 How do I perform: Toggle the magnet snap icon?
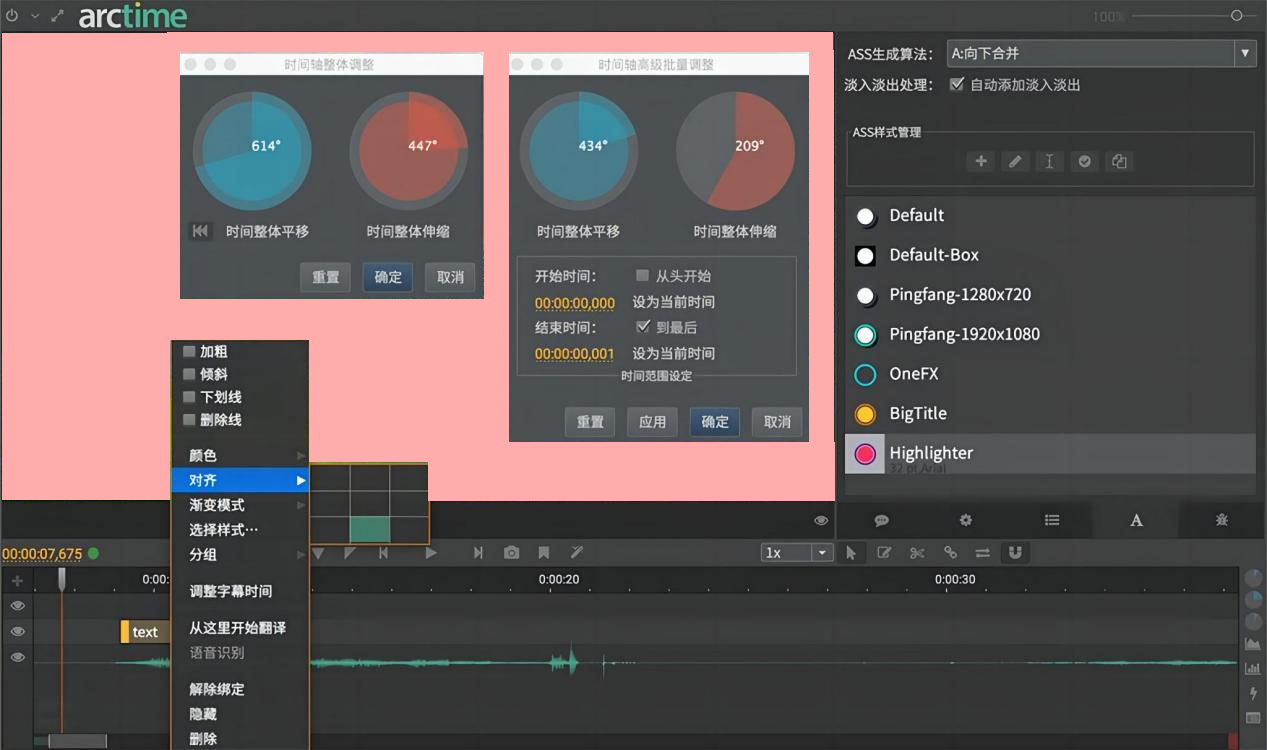[x=1015, y=552]
